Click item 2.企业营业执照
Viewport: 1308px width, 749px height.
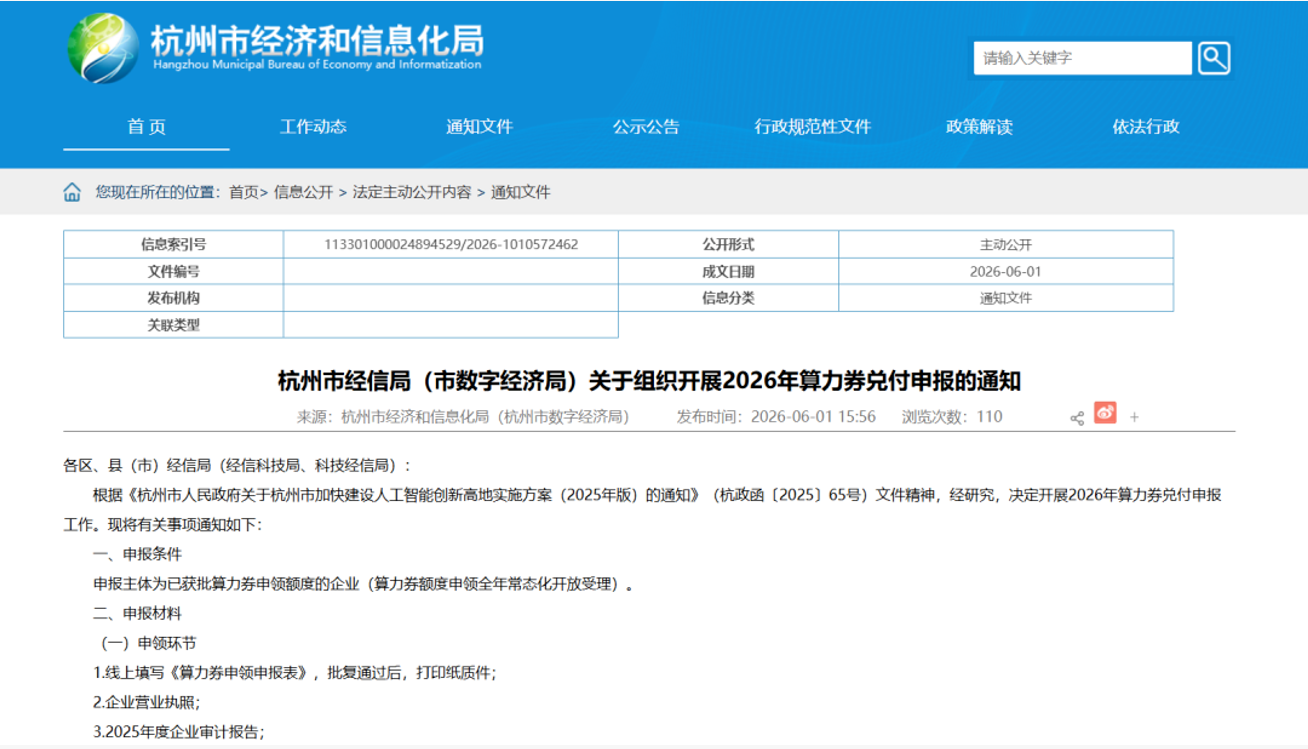pyautogui.click(x=147, y=702)
